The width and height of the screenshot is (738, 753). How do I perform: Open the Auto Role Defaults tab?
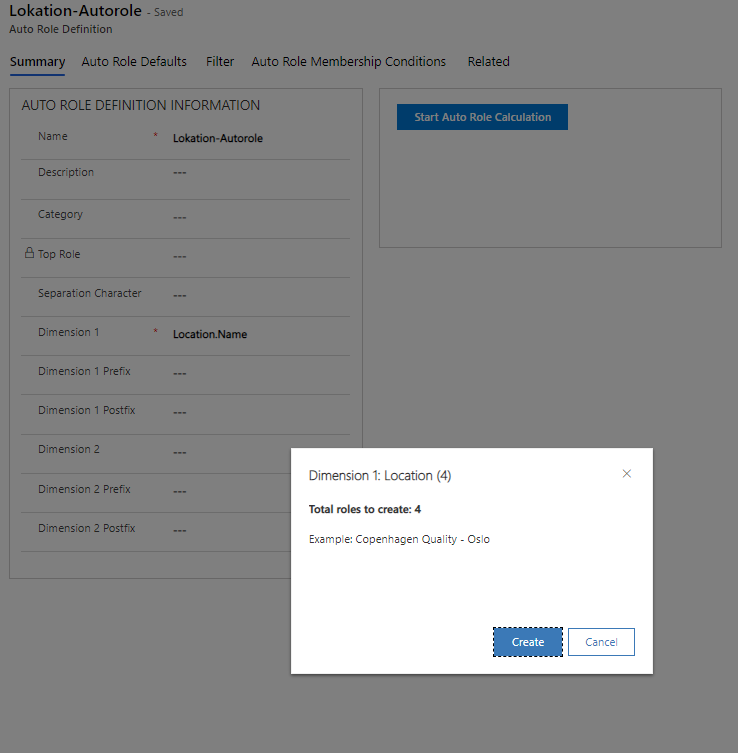[x=134, y=62]
